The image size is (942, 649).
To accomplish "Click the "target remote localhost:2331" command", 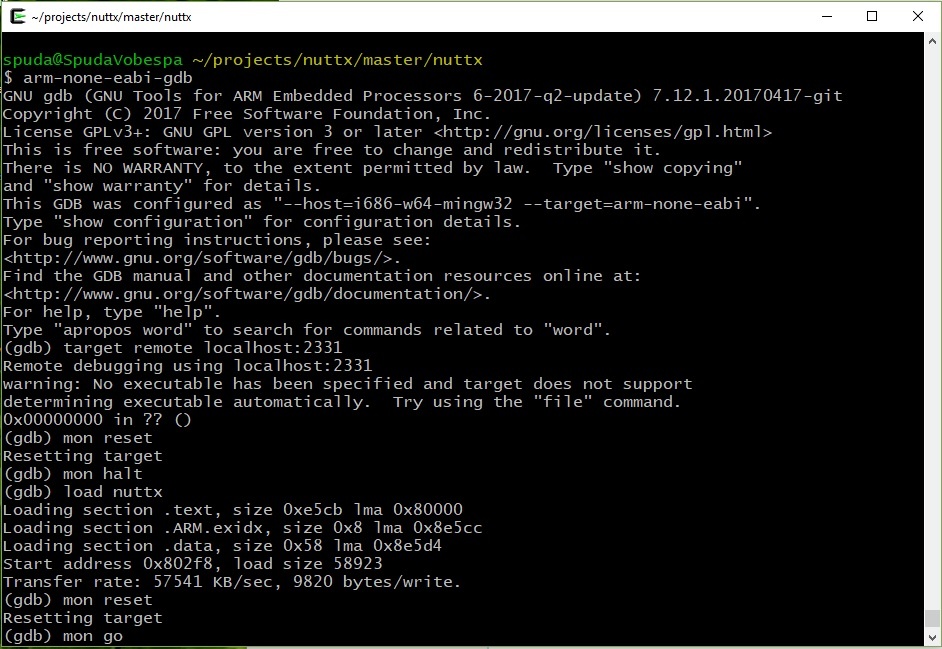I will tap(173, 347).
